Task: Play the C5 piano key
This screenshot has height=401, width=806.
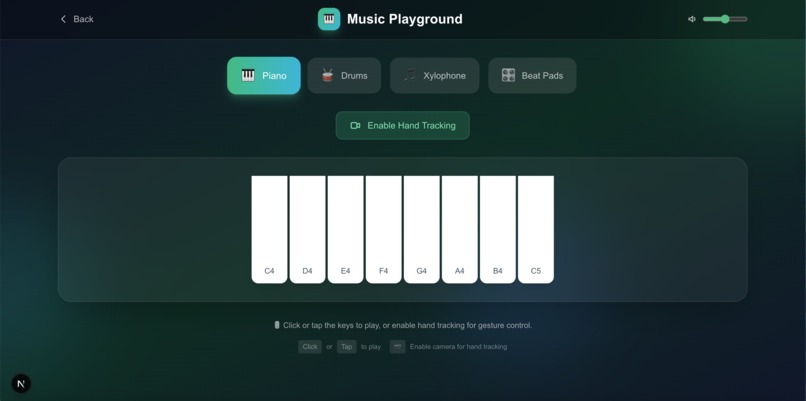Action: (x=536, y=229)
